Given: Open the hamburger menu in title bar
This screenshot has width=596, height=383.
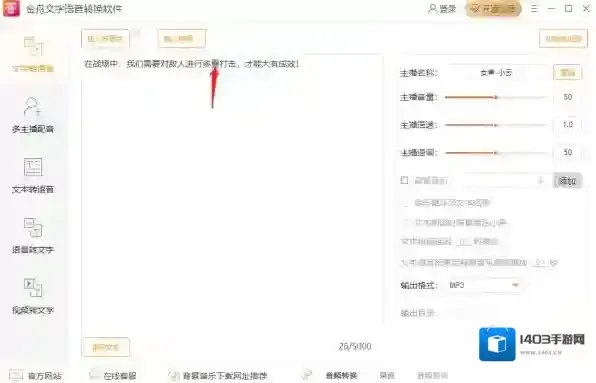Looking at the screenshot, I should [x=534, y=8].
